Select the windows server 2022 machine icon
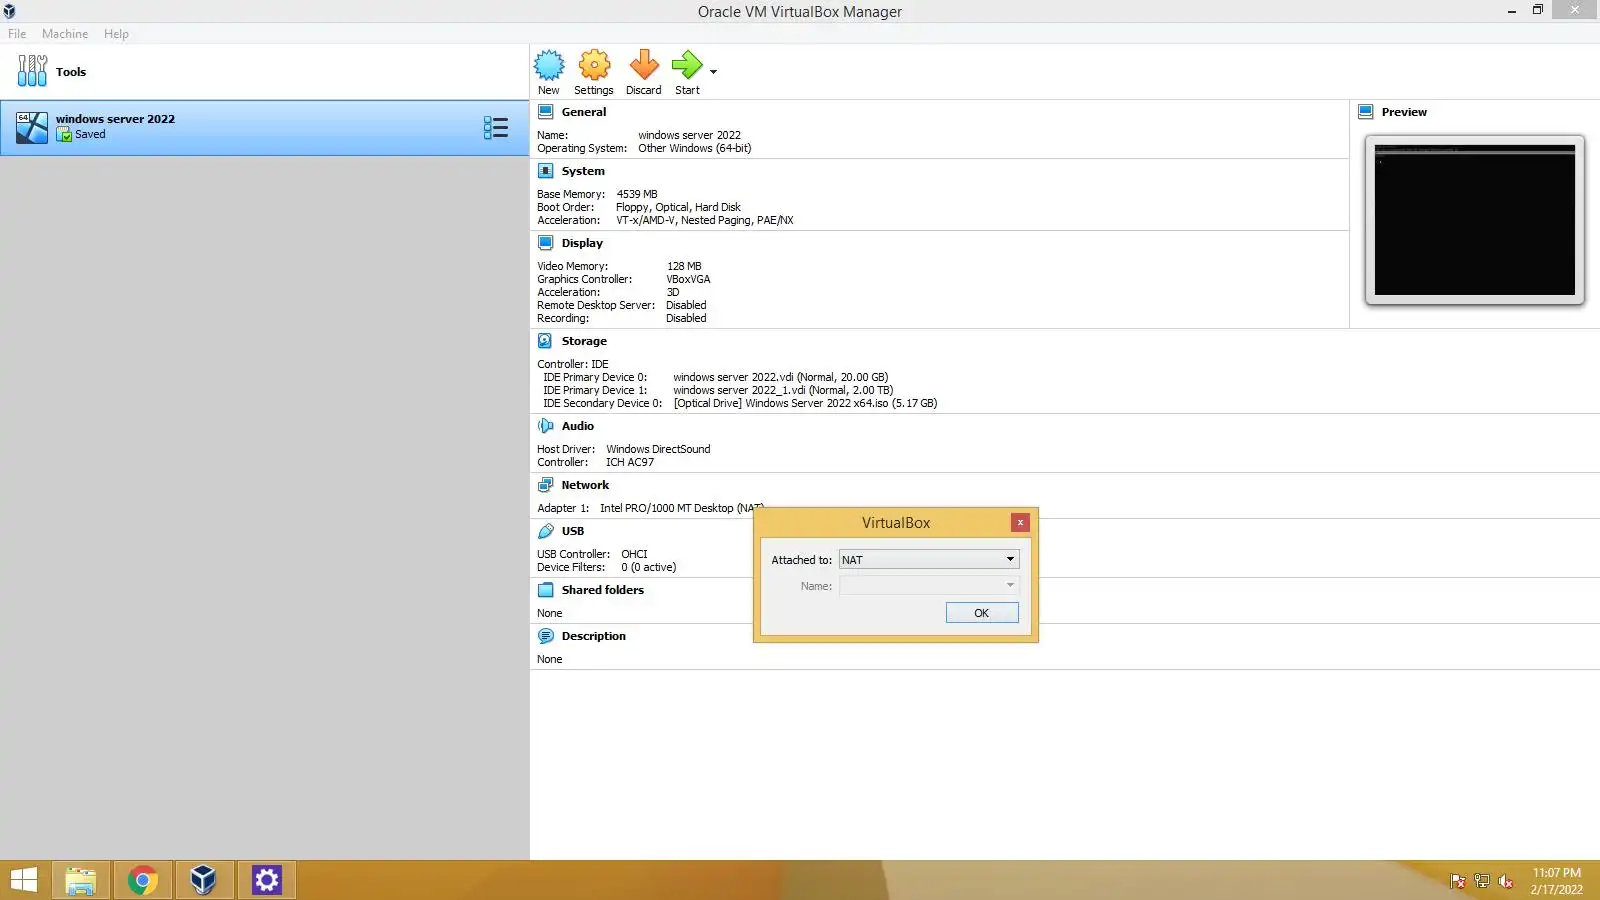This screenshot has height=900, width=1600. (32, 127)
